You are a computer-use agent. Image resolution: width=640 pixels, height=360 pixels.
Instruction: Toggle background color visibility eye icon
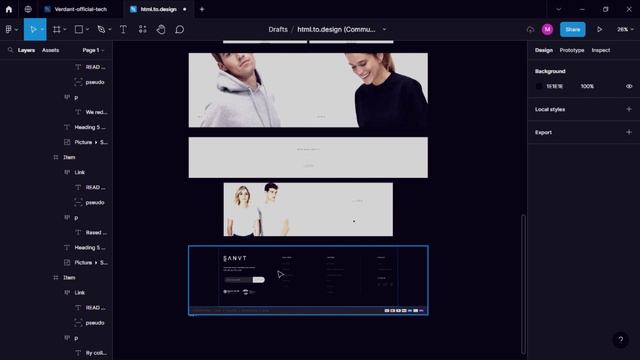[629, 86]
